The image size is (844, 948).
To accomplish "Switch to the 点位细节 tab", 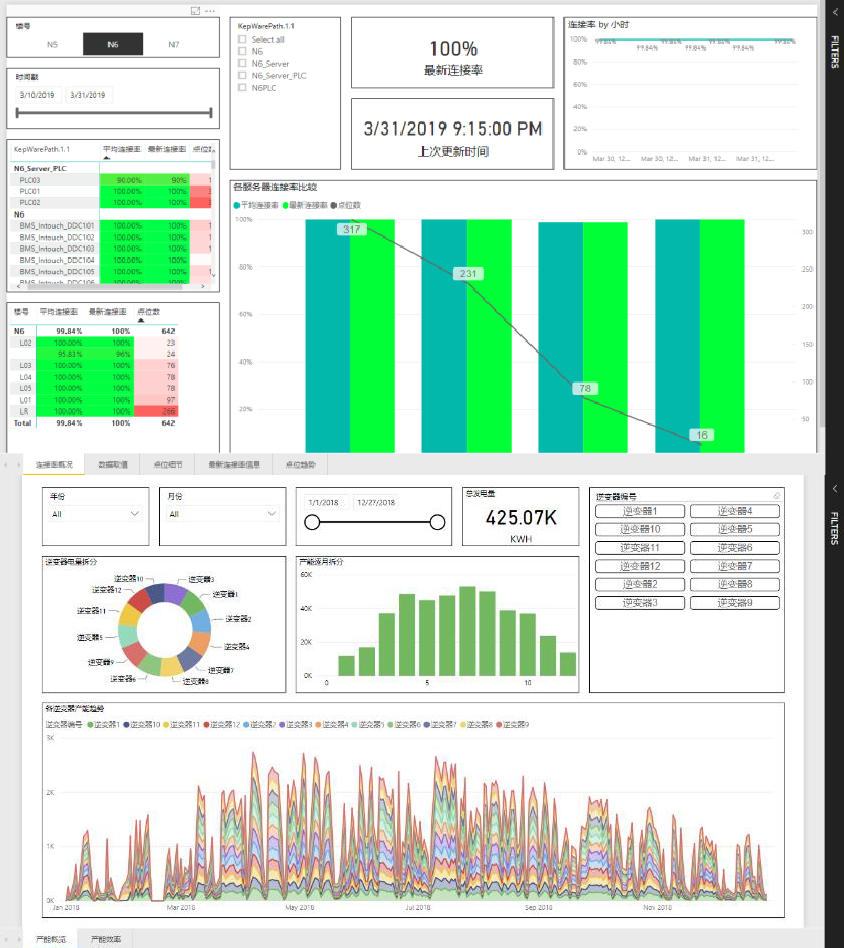I will pos(167,464).
